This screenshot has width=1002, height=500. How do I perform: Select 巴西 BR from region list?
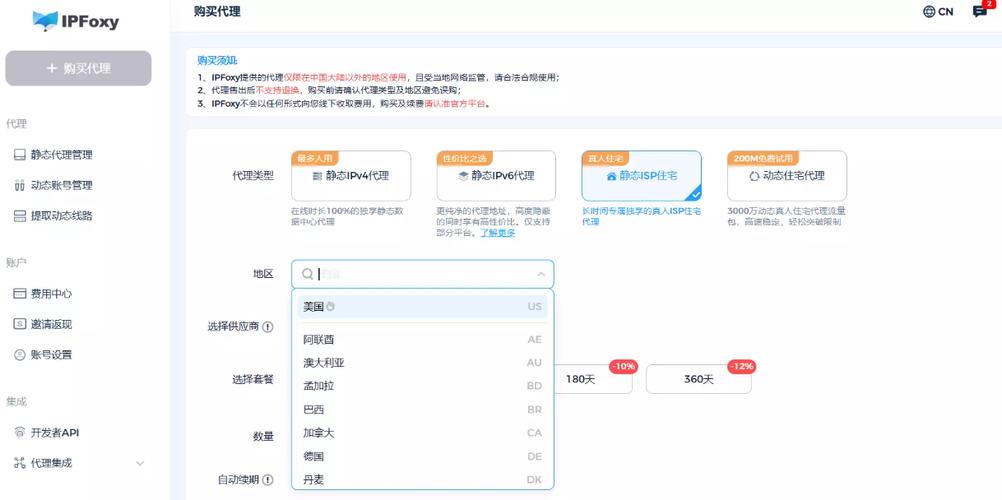[422, 410]
